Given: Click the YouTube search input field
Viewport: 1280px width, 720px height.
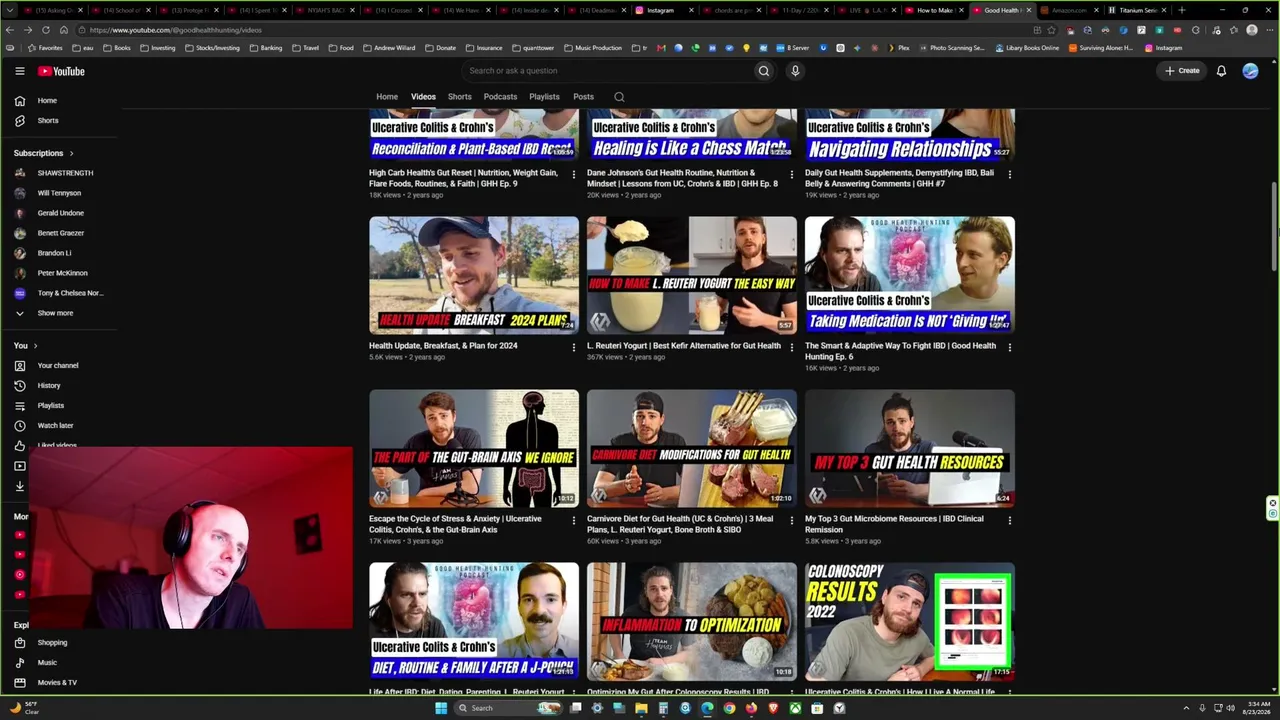Looking at the screenshot, I should 610,71.
